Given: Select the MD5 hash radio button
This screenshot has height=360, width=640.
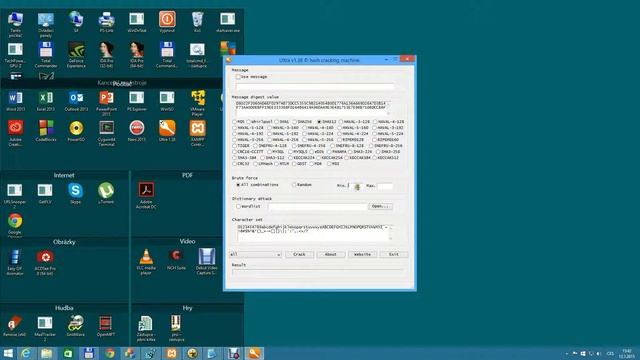Looking at the screenshot, I should [234, 122].
